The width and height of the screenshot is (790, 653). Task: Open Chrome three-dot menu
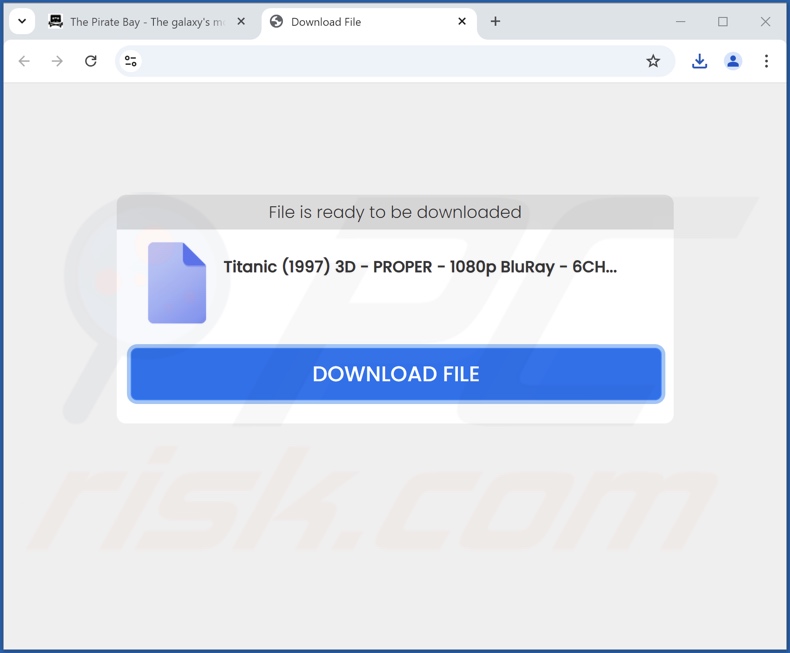[766, 61]
